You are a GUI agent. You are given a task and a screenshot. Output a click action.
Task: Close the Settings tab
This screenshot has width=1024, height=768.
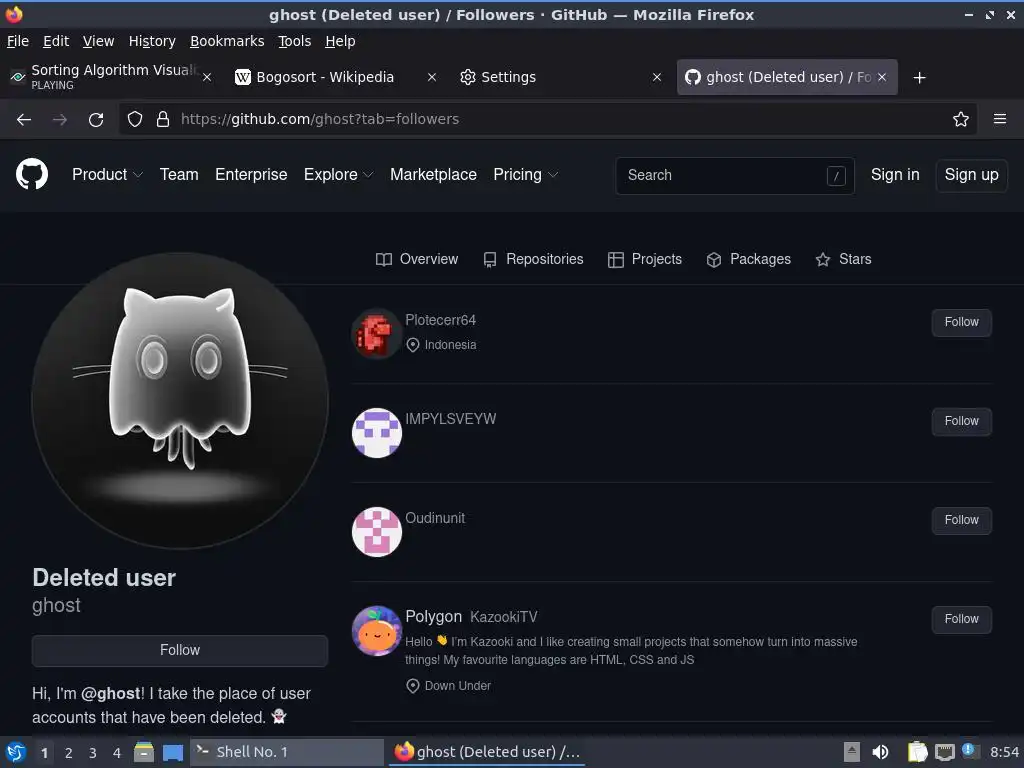tap(657, 77)
